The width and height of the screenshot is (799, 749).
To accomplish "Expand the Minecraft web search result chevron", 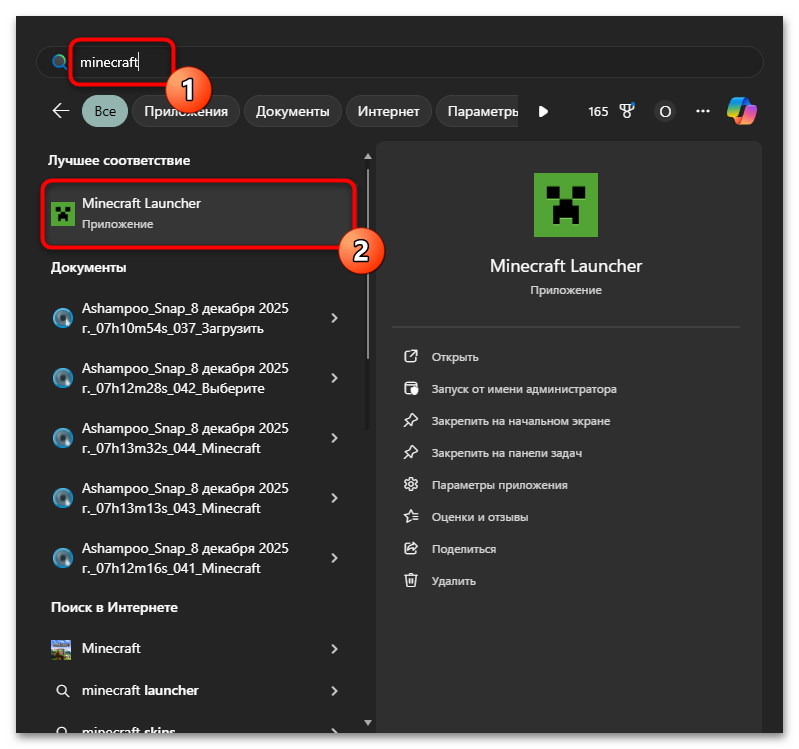I will pos(334,649).
